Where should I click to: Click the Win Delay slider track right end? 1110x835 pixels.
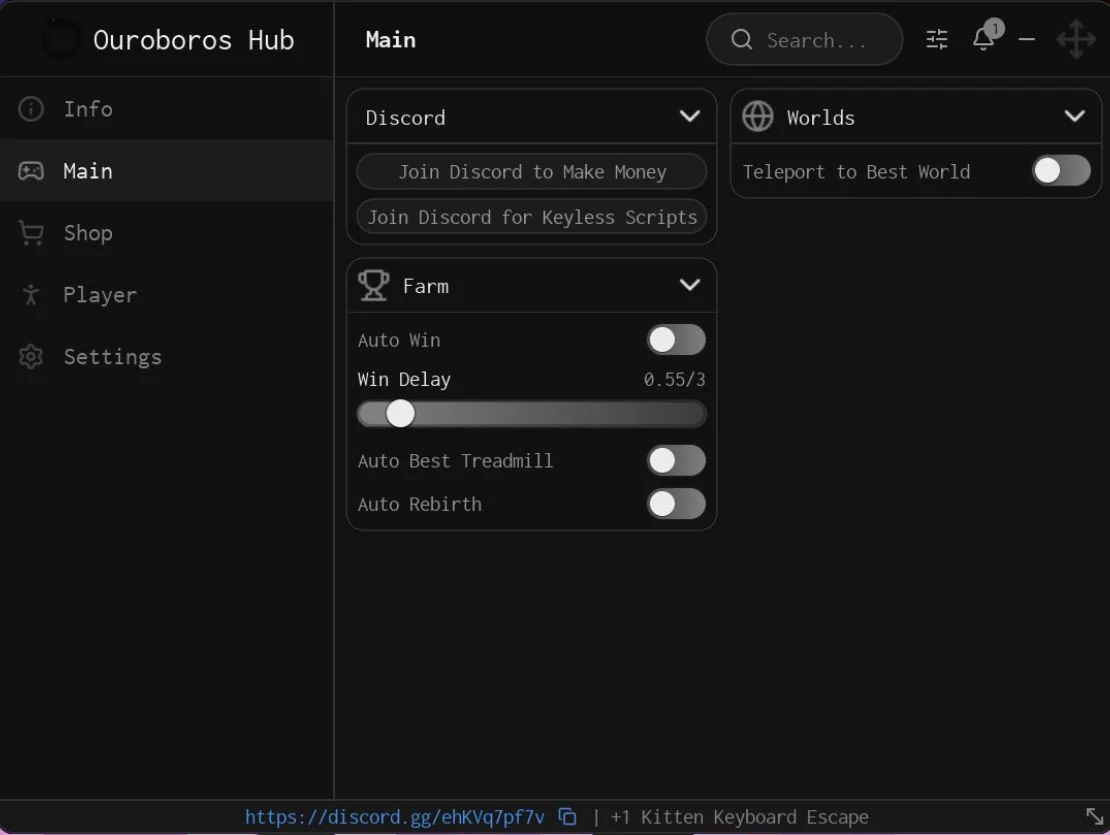coord(699,414)
